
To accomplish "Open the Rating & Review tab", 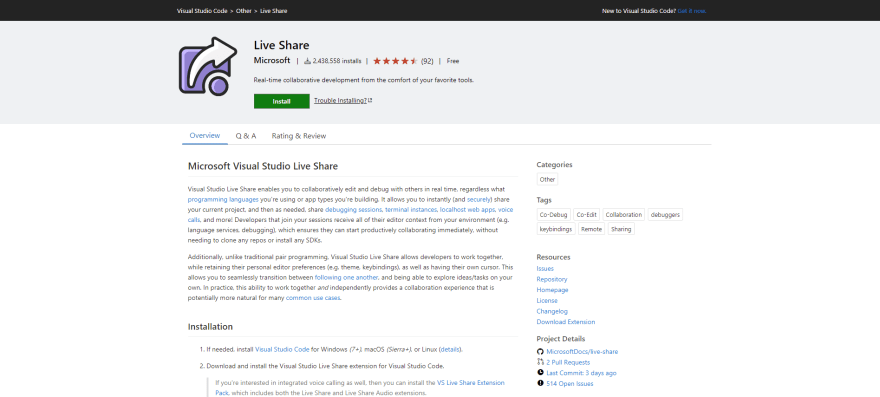I will point(299,136).
